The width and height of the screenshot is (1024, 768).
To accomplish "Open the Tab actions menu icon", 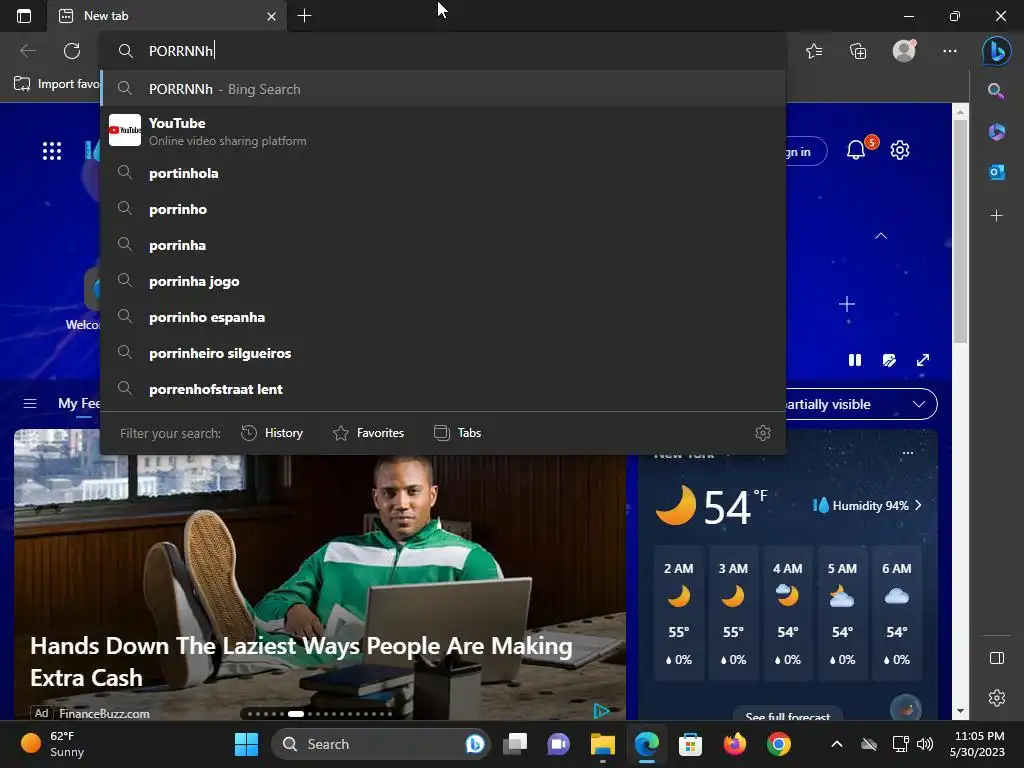I will pyautogui.click(x=24, y=16).
